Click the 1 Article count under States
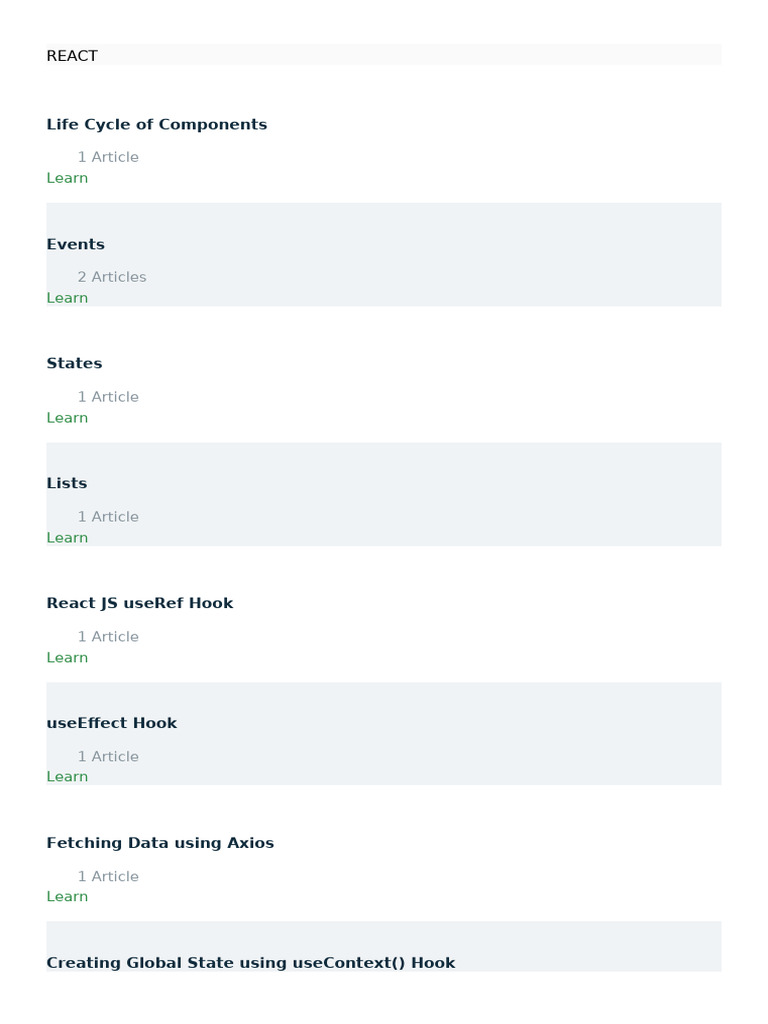 click(108, 397)
